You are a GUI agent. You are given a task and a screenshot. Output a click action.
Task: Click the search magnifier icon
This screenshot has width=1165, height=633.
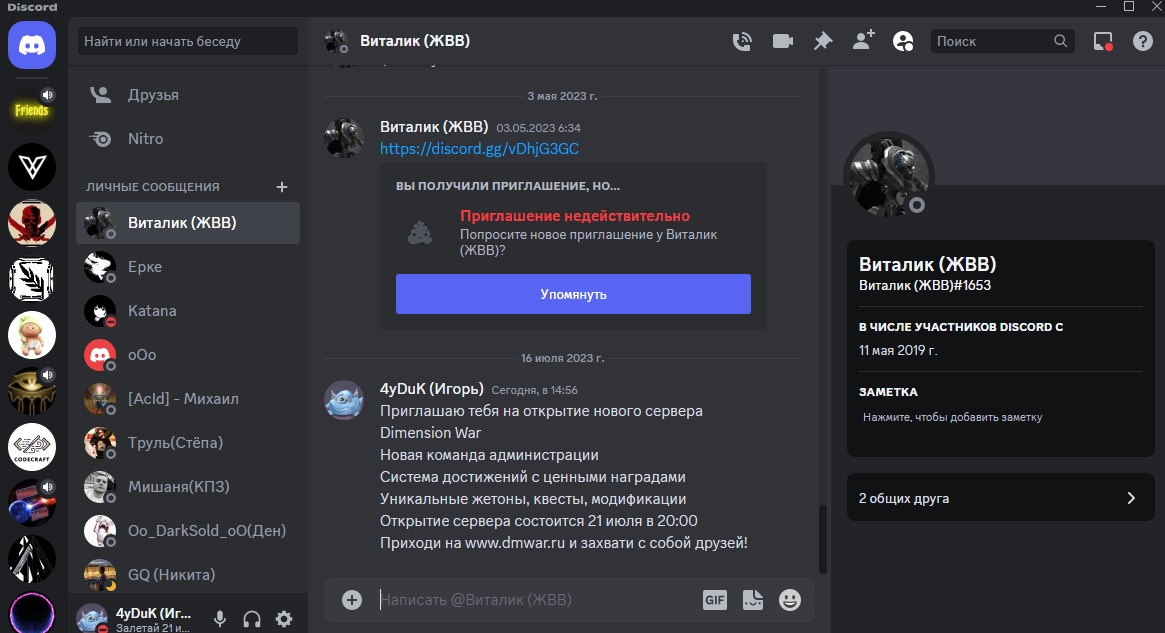pyautogui.click(x=1060, y=42)
